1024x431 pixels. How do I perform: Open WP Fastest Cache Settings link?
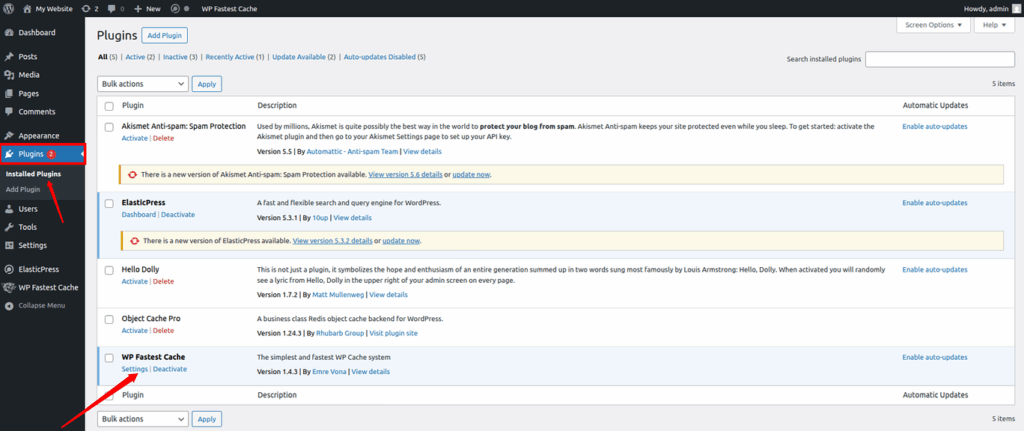[x=135, y=370]
